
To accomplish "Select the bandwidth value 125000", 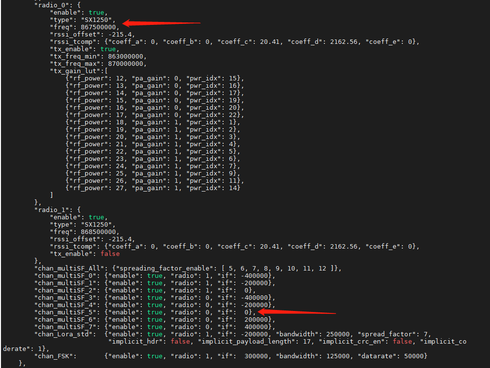I will coord(338,356).
